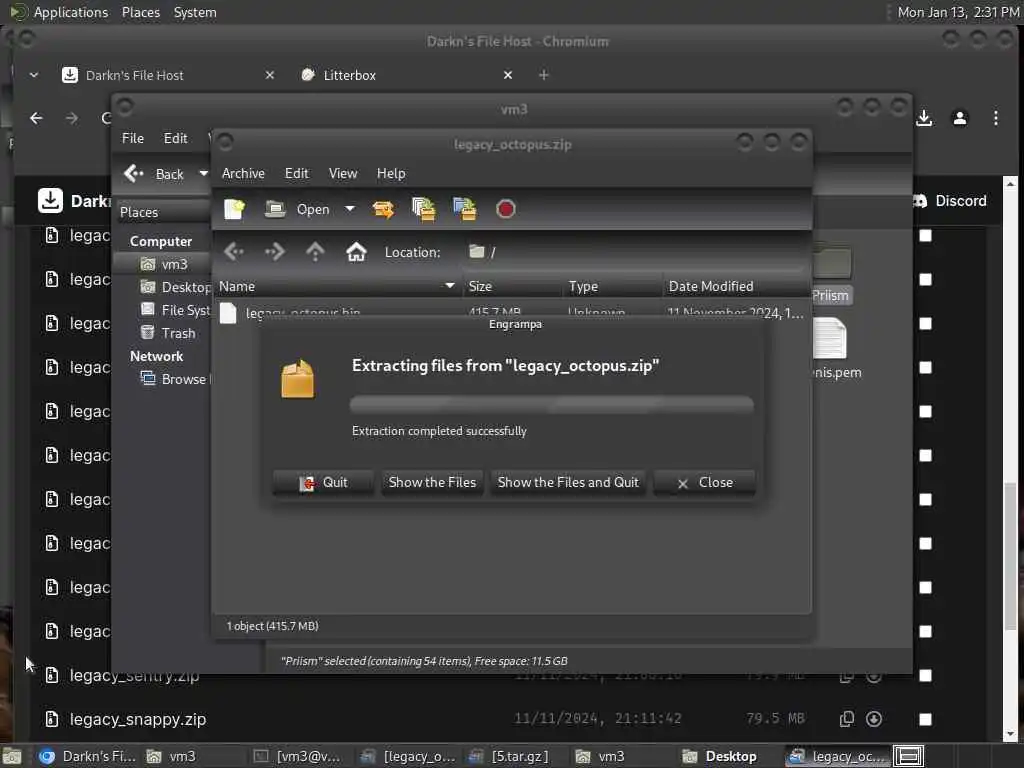Click the extraction progress bar
The image size is (1024, 768).
pos(552,404)
